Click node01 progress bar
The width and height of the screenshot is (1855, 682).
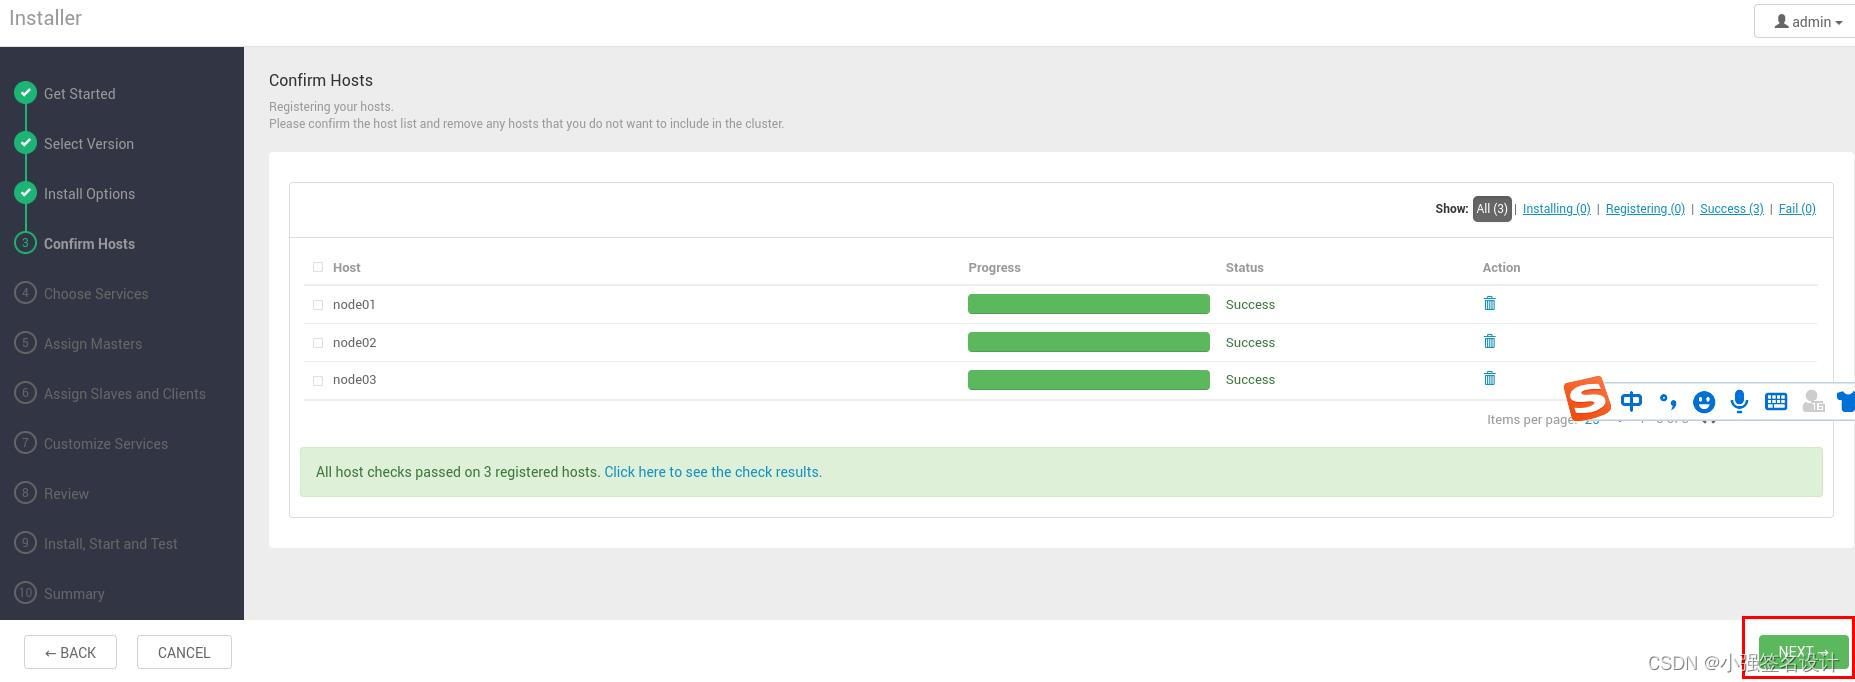(1088, 304)
